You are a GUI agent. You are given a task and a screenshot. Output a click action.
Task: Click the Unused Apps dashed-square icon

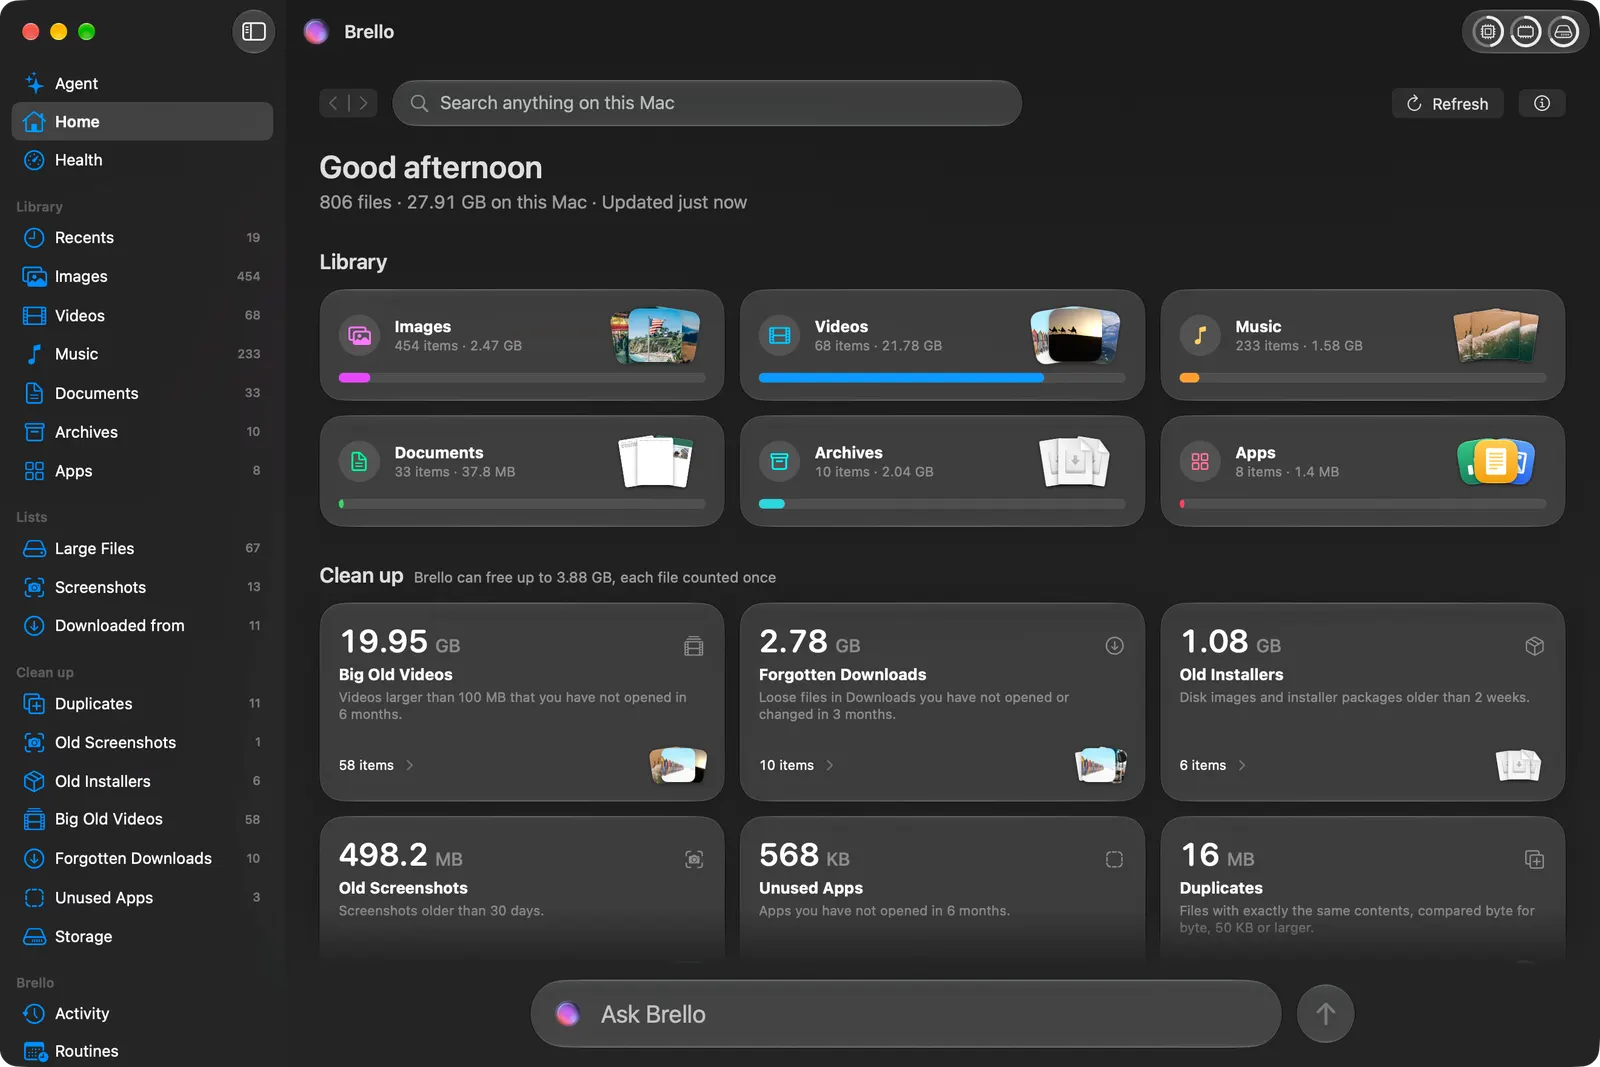tap(34, 898)
